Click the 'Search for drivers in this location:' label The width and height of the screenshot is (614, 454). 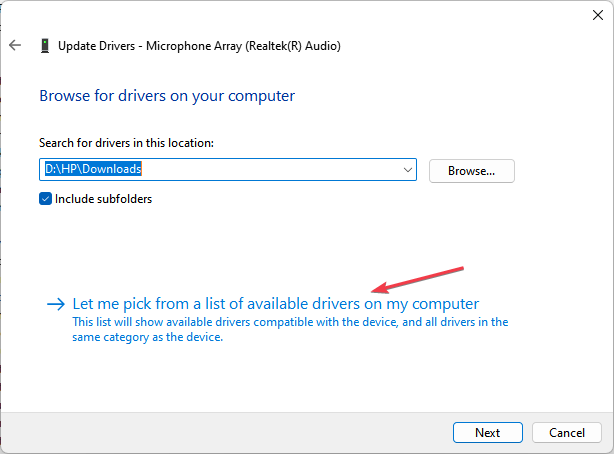click(126, 143)
